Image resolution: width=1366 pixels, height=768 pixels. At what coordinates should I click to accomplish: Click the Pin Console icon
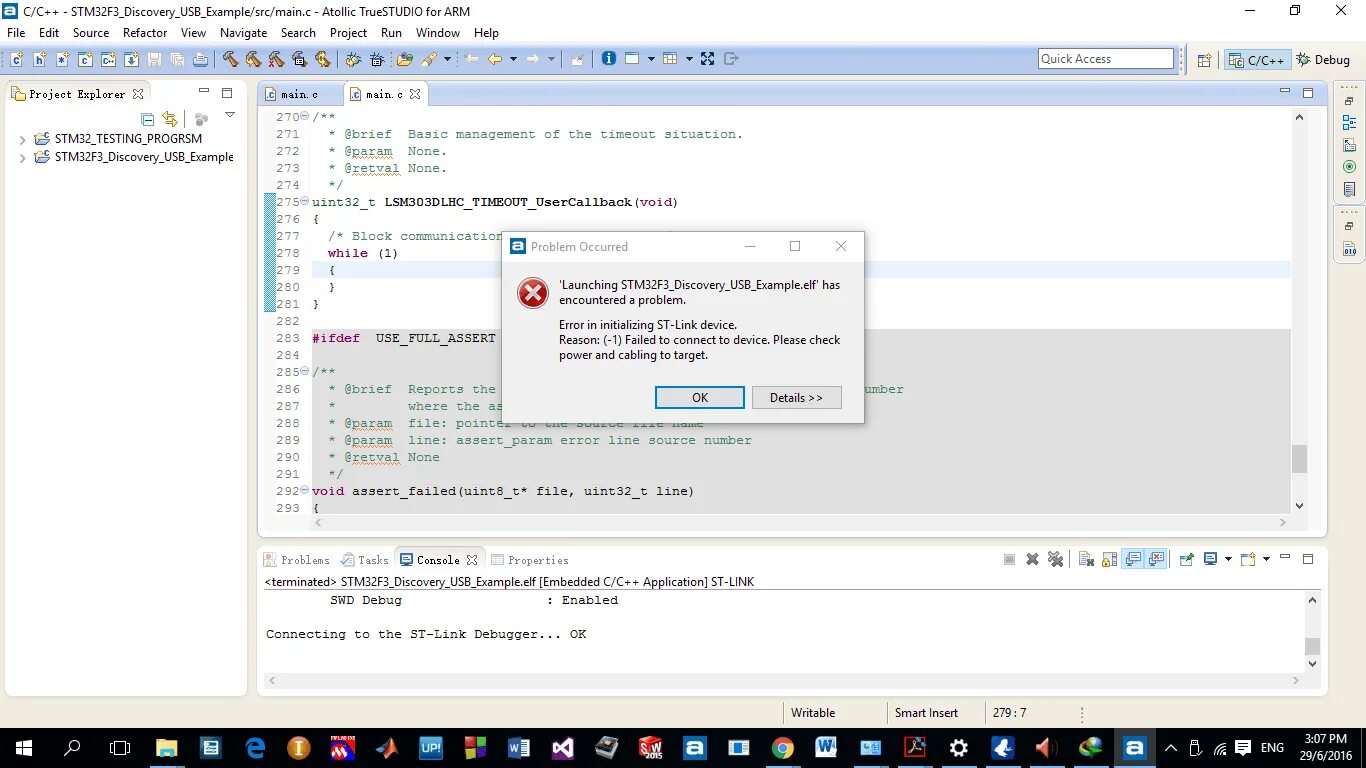[x=1187, y=559]
